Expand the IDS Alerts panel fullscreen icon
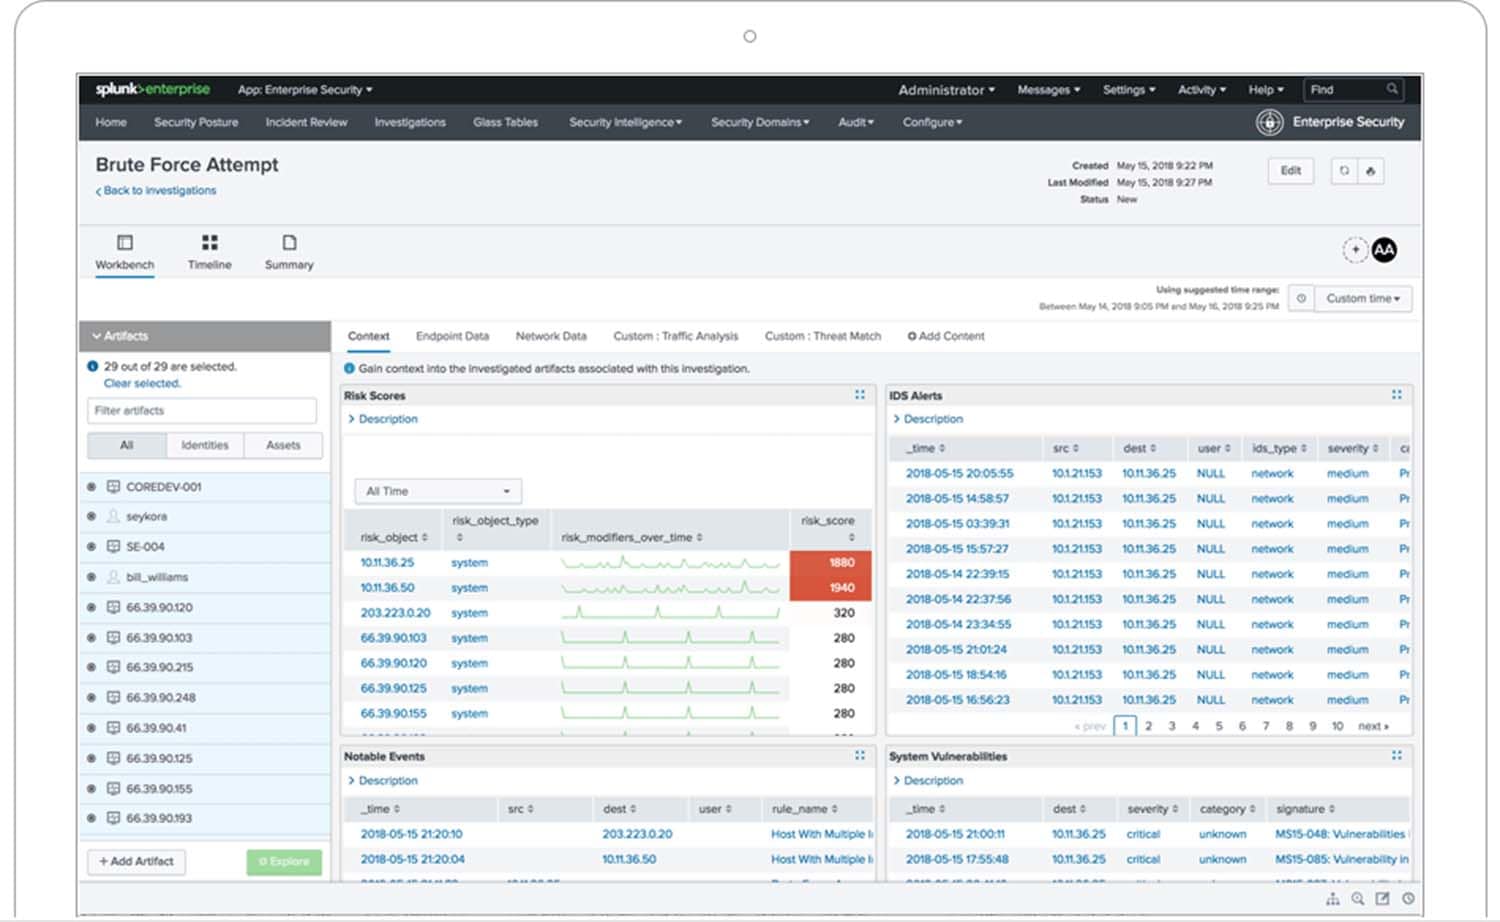The height and width of the screenshot is (922, 1500). click(1397, 395)
